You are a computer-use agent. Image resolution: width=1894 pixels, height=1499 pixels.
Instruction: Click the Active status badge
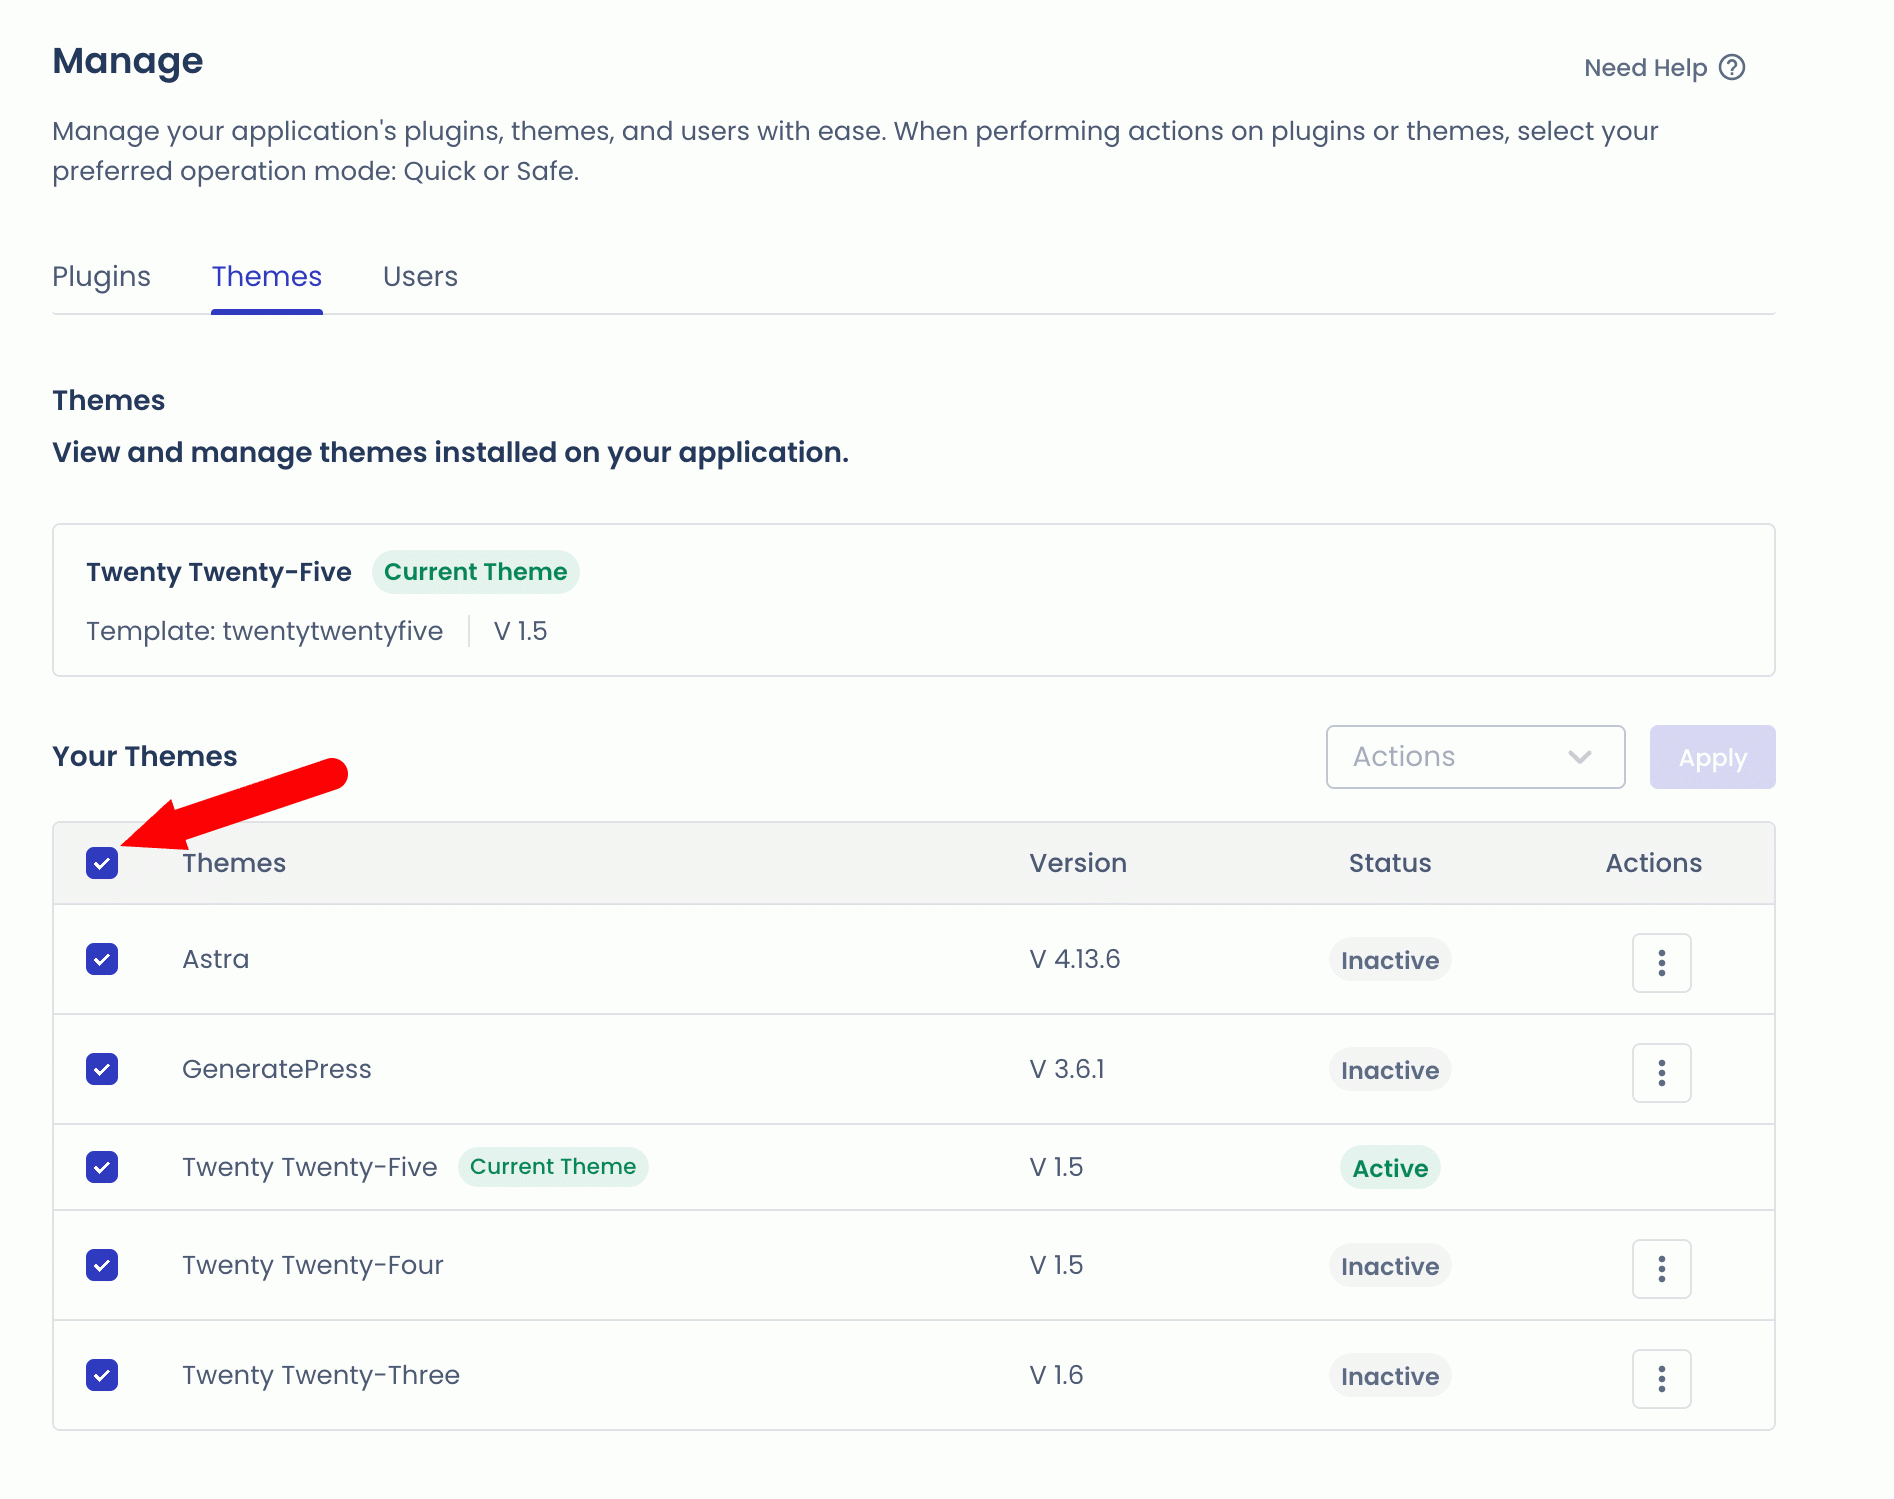click(x=1390, y=1168)
